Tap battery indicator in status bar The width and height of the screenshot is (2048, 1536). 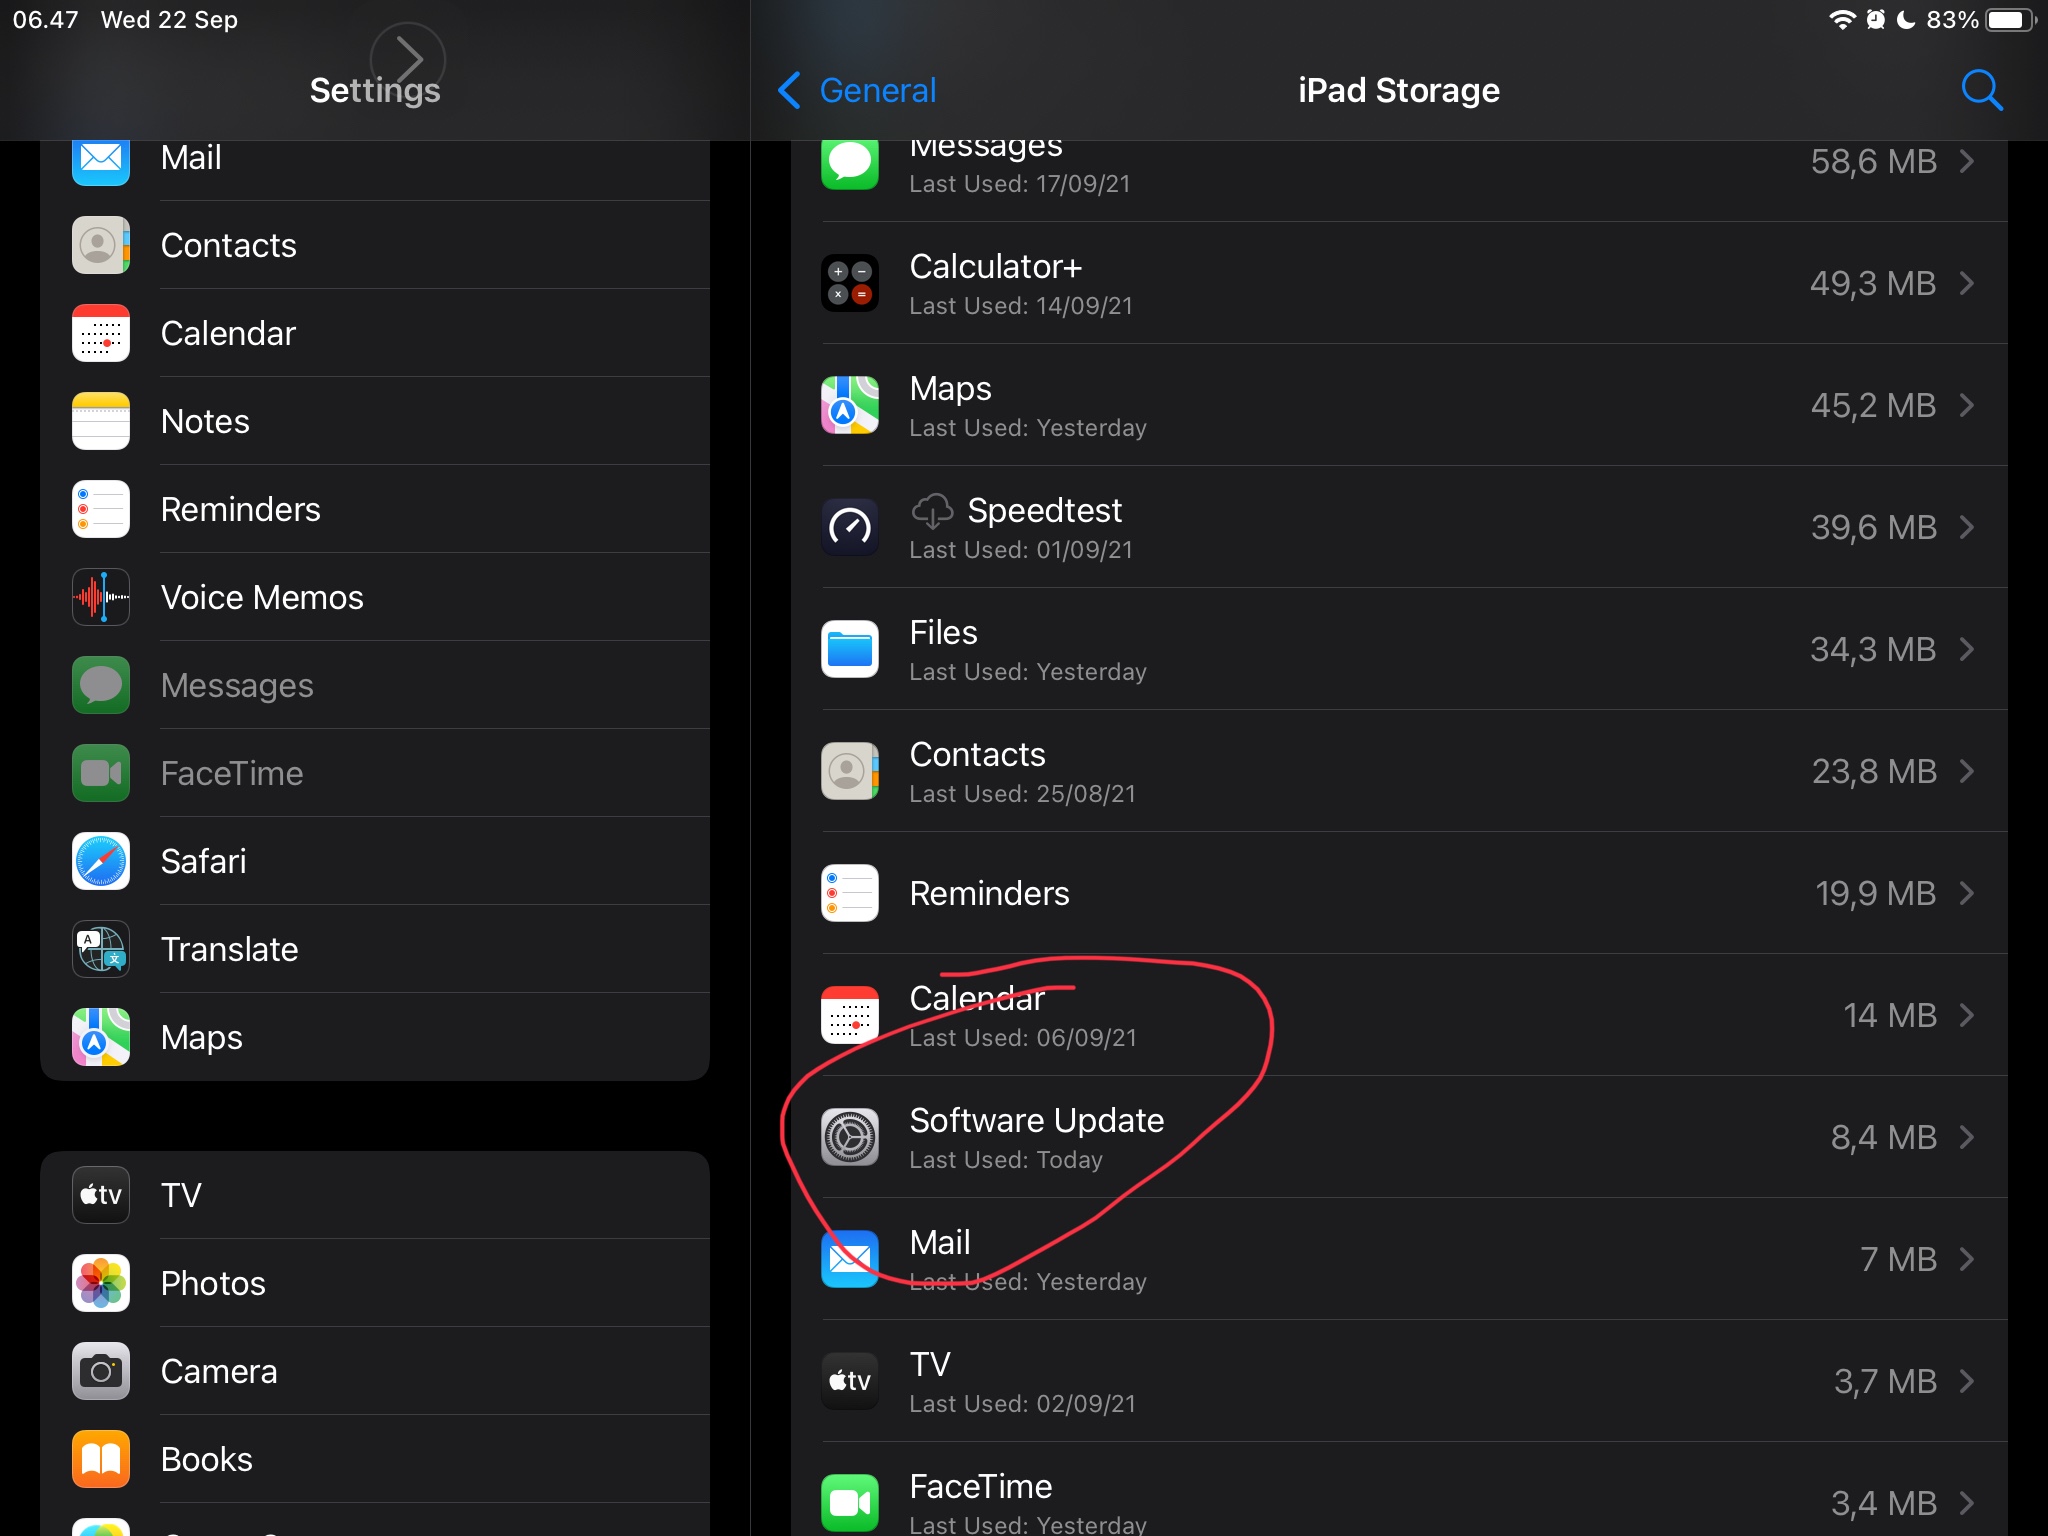coord(2009,20)
